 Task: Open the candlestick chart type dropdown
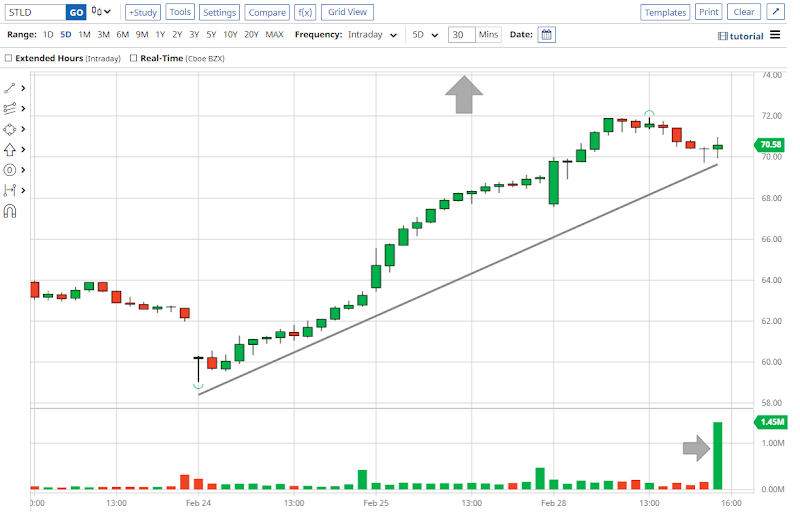102,12
